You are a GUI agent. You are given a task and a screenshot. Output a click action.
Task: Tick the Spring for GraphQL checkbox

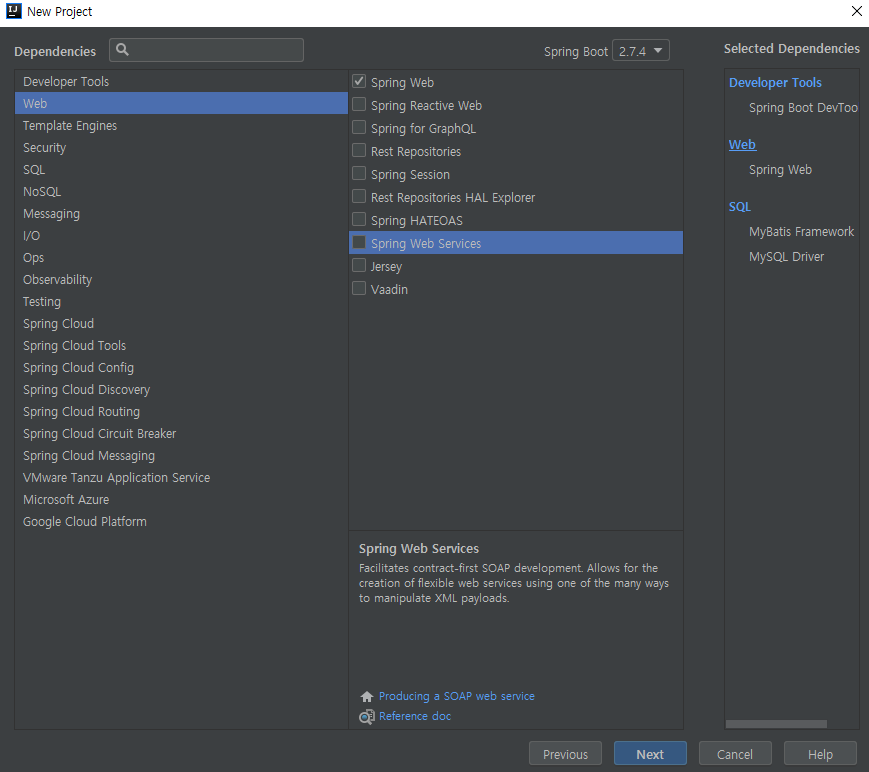point(359,127)
